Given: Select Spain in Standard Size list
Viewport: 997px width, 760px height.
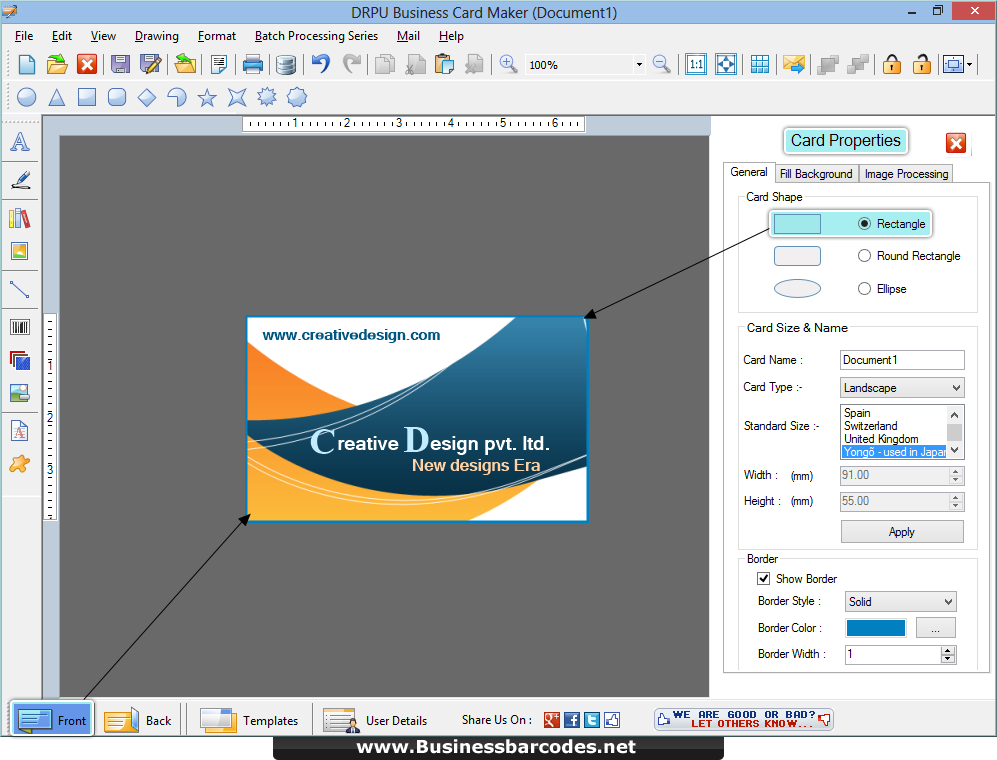Looking at the screenshot, I should coord(857,413).
